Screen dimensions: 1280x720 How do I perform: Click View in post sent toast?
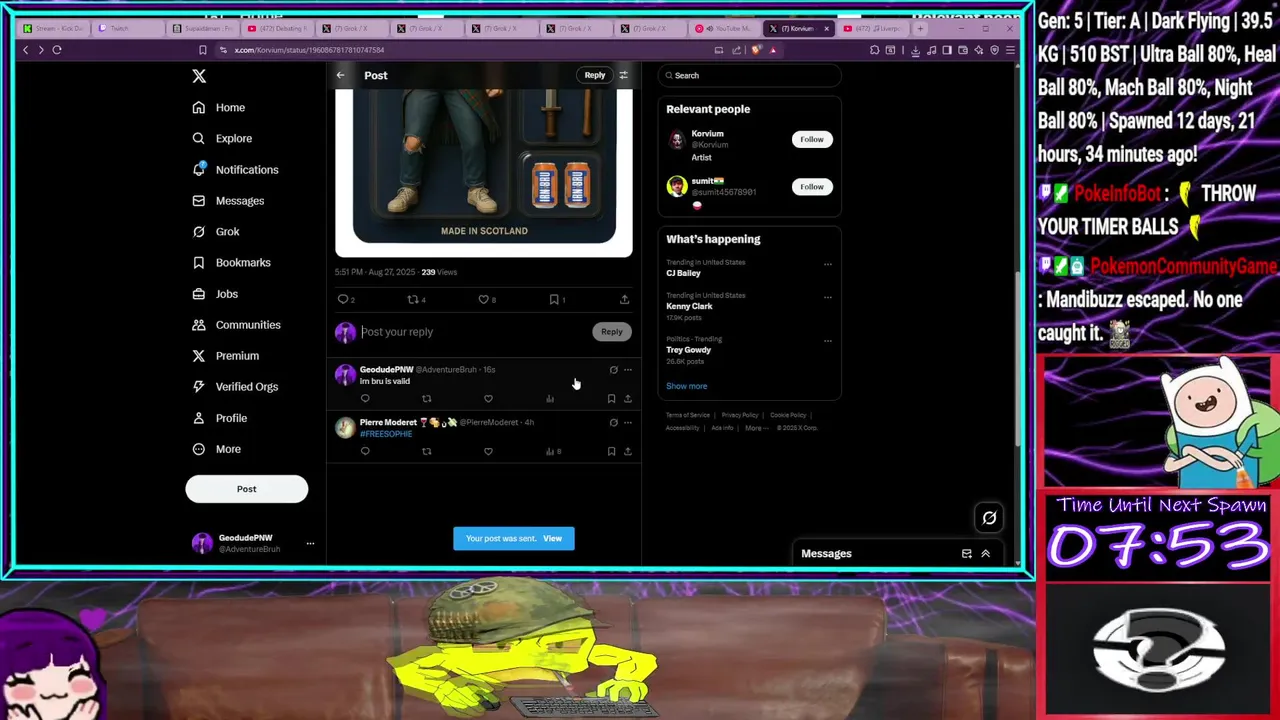[x=552, y=538]
